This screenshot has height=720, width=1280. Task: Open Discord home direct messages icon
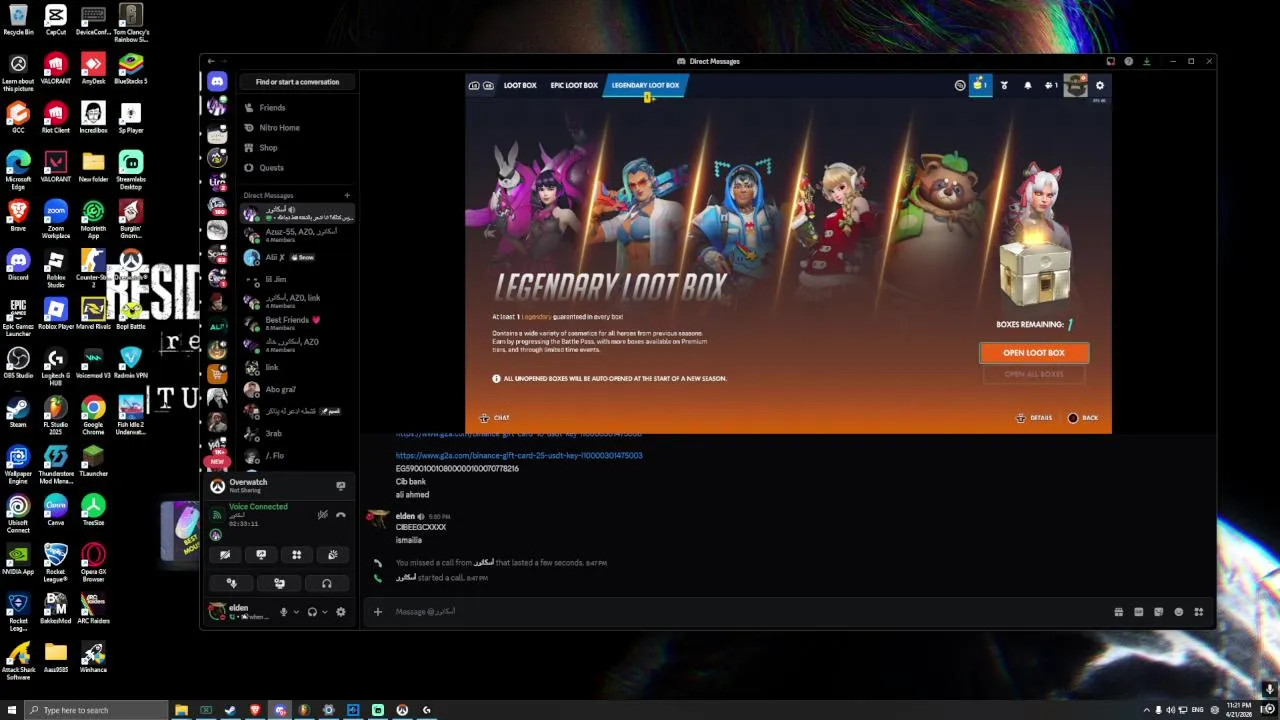217,82
